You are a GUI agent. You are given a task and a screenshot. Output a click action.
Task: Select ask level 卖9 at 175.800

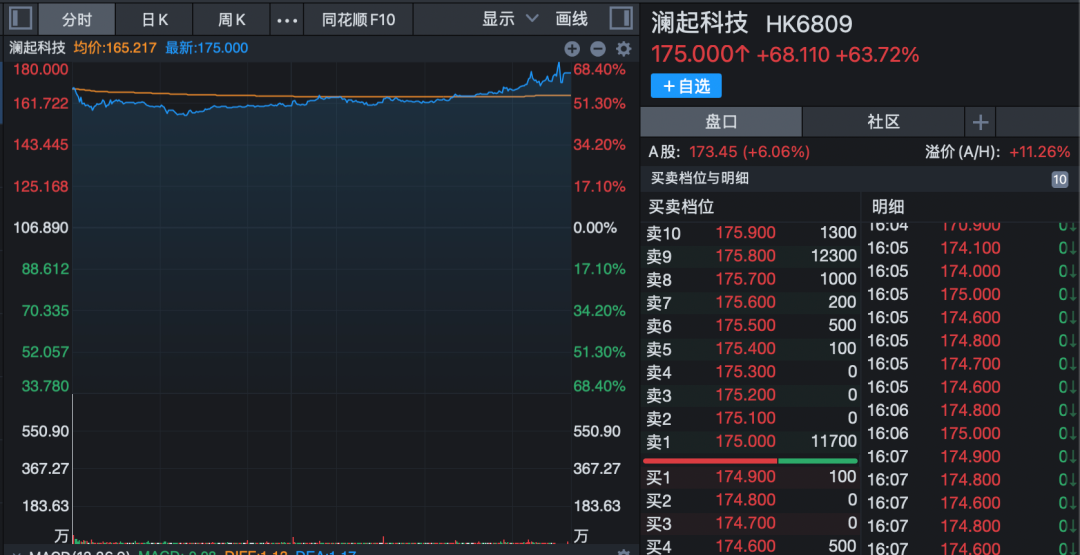click(x=751, y=256)
